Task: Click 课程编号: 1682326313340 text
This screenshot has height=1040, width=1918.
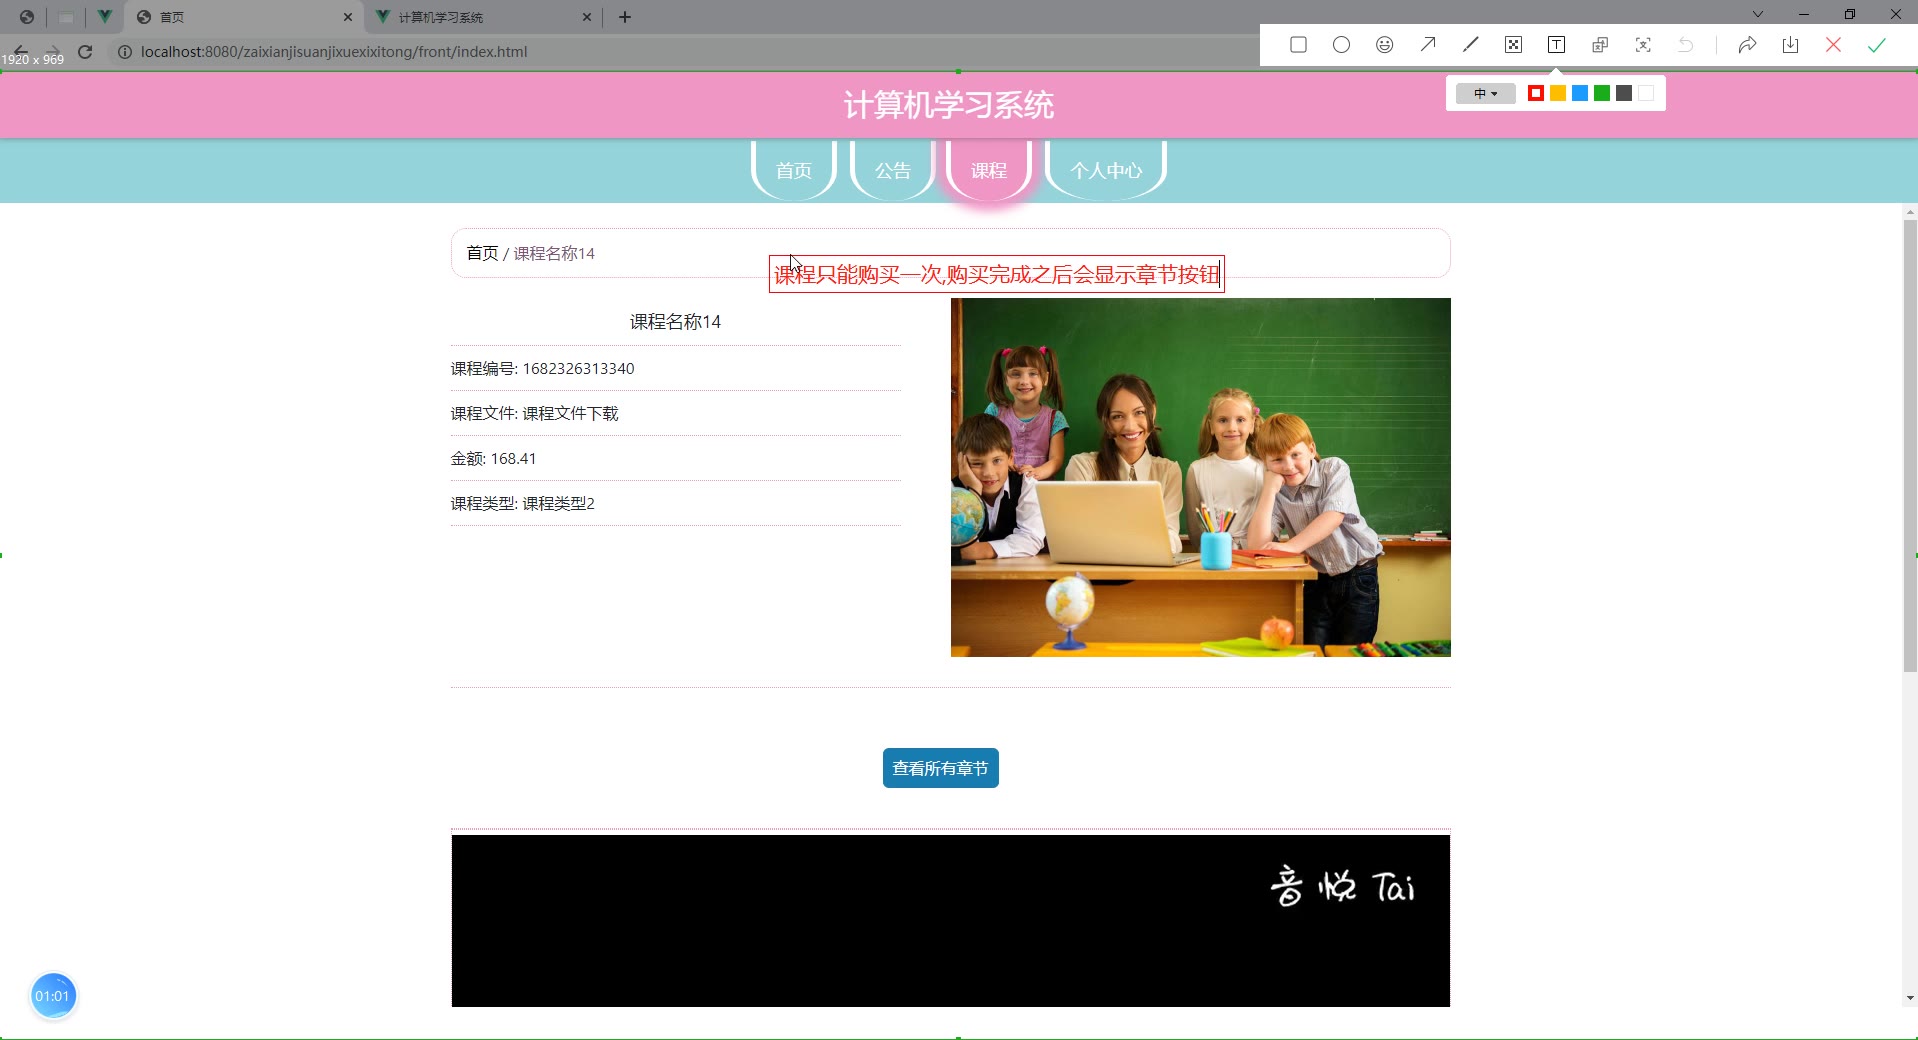Action: point(542,368)
